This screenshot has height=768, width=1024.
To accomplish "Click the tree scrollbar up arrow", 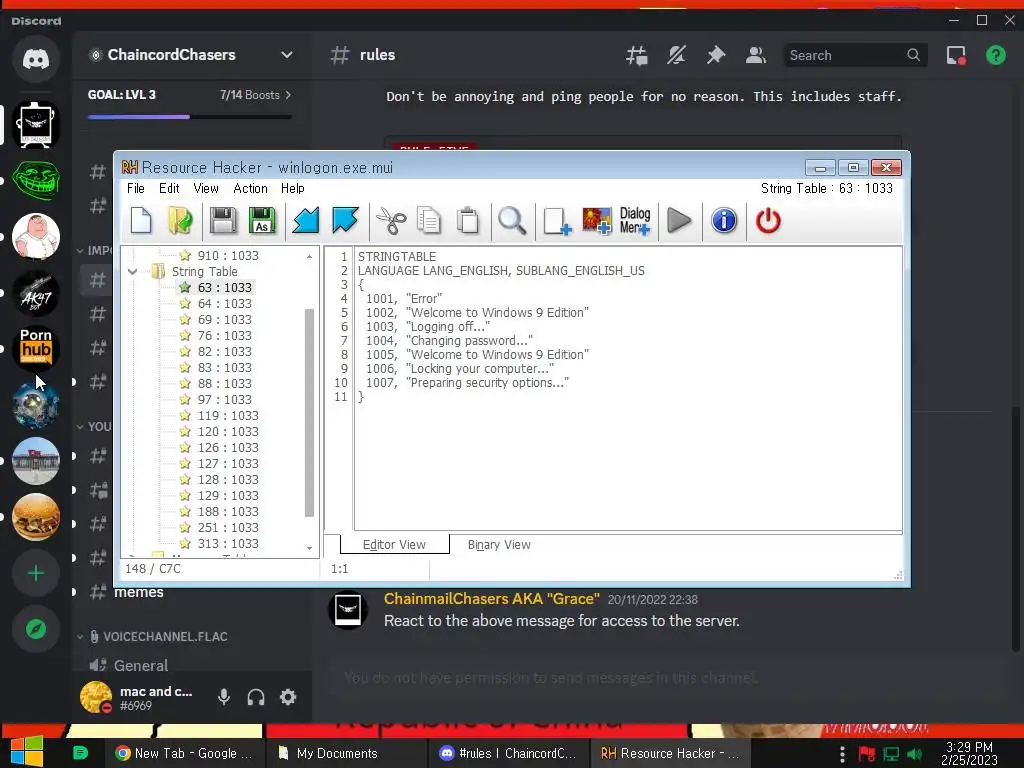I will click(310, 256).
